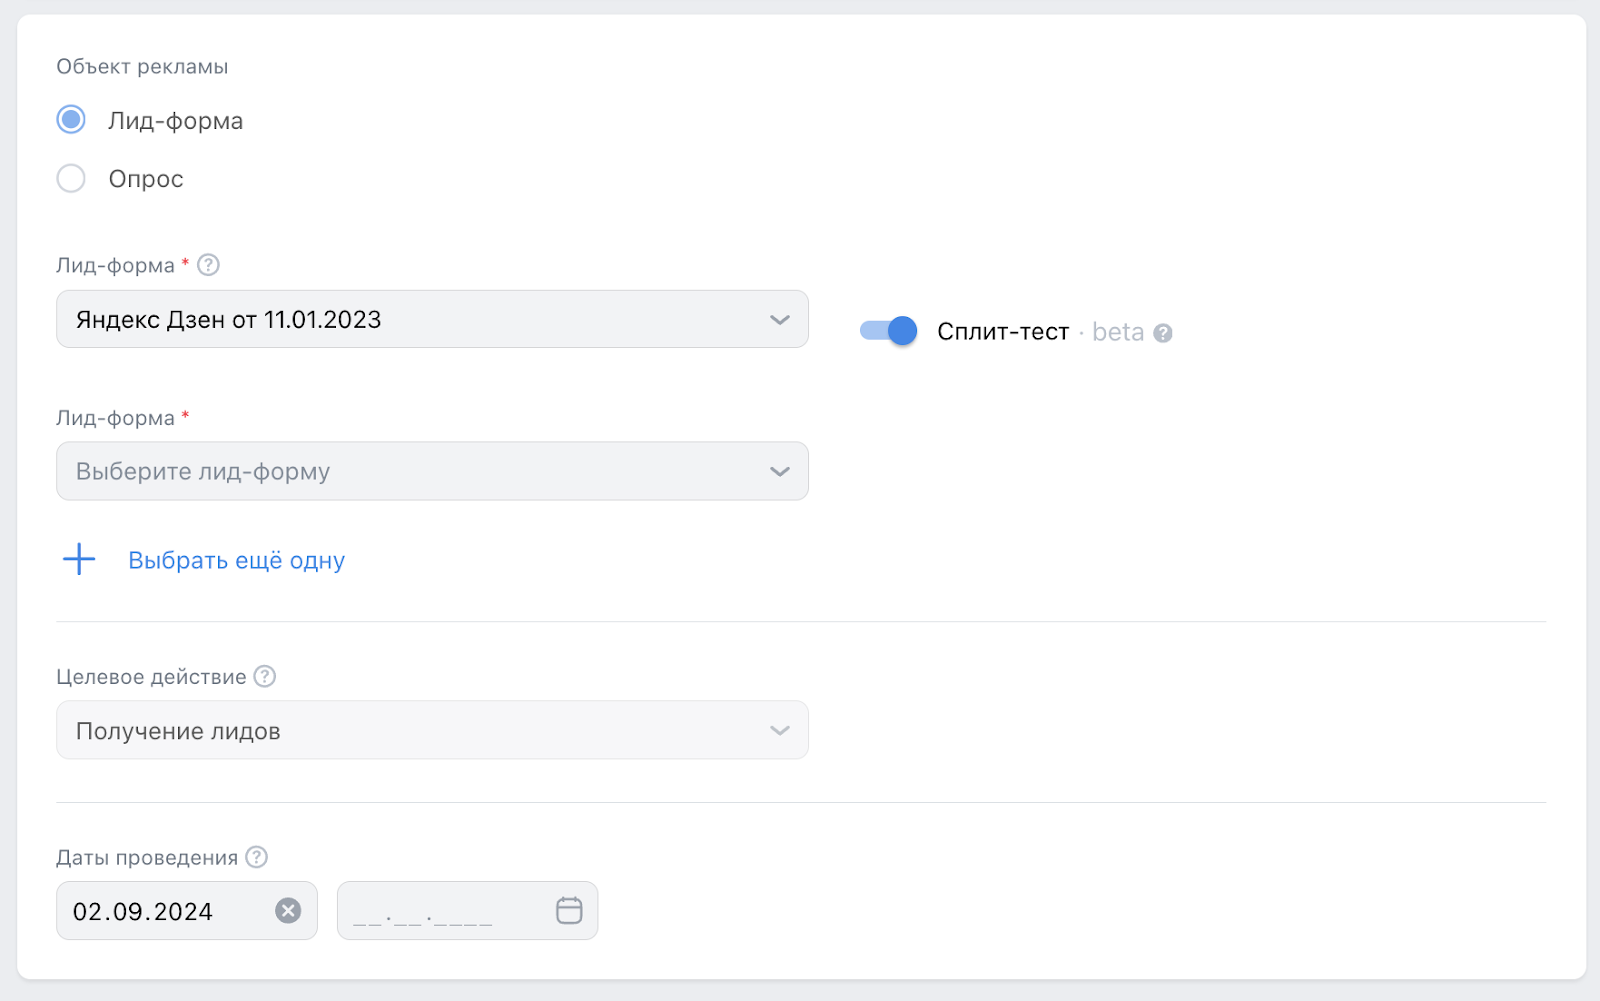The image size is (1600, 1001).
Task: Click the Даты проведения label text
Action: point(147,858)
